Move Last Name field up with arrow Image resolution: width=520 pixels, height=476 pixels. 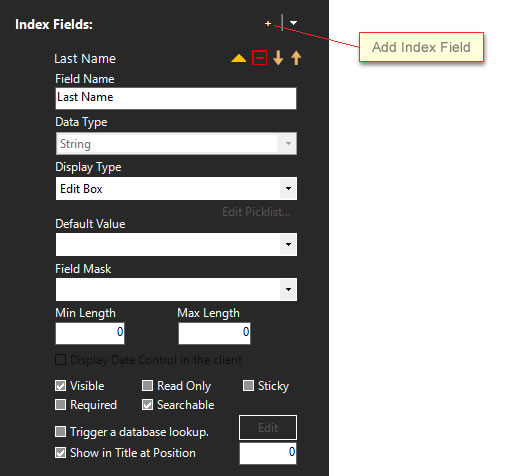pos(296,58)
